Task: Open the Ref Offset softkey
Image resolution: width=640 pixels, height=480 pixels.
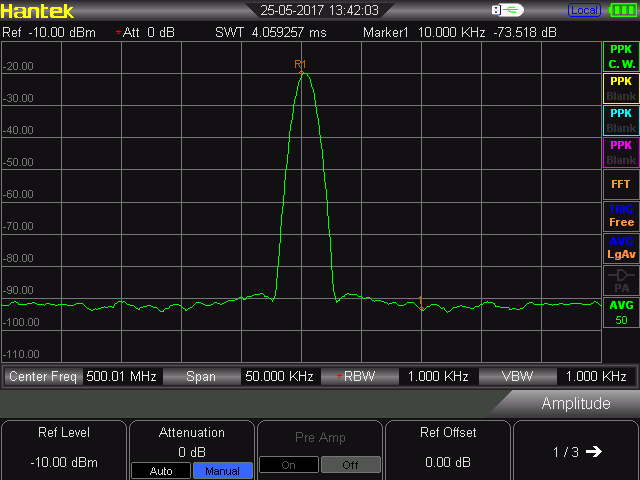Action: click(x=447, y=448)
